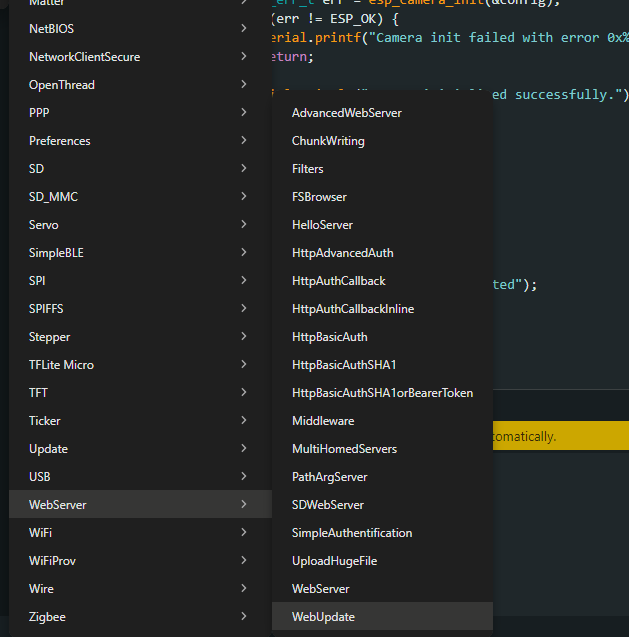The image size is (629, 637).
Task: Open the NetBIOS examples submenu
Action: pos(140,28)
